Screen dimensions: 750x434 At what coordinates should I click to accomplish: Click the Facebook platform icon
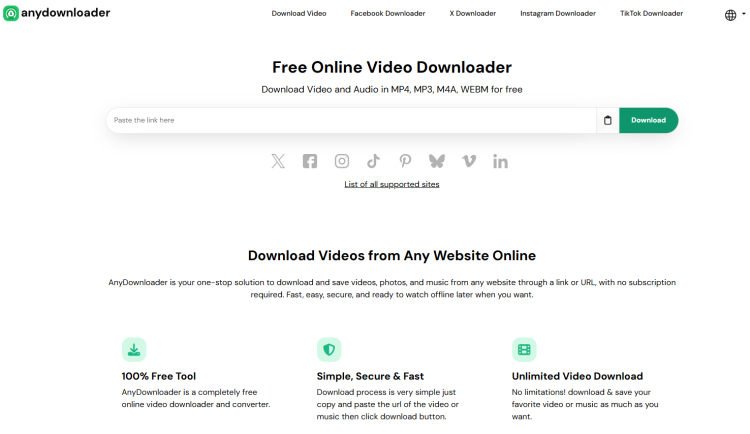(310, 161)
